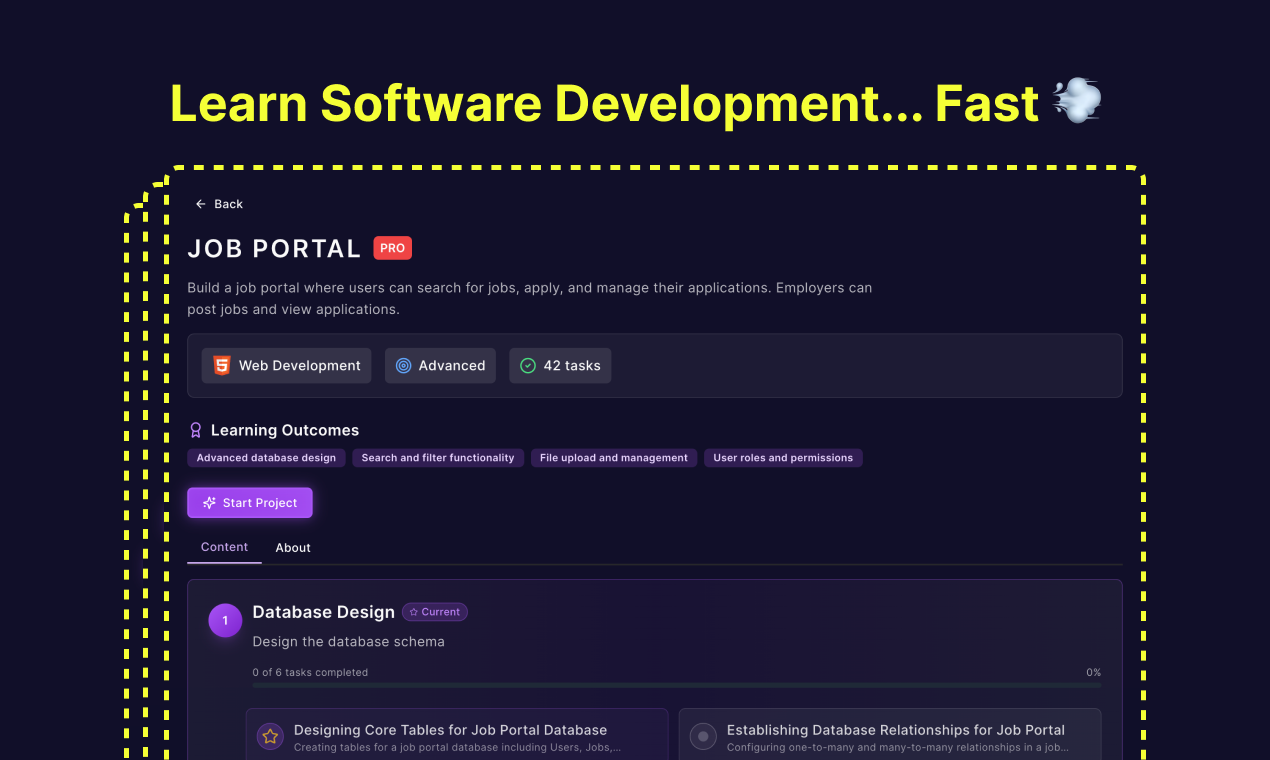Click the circle icon beside Establishing Database Relationships
This screenshot has width=1270, height=760.
click(x=703, y=737)
